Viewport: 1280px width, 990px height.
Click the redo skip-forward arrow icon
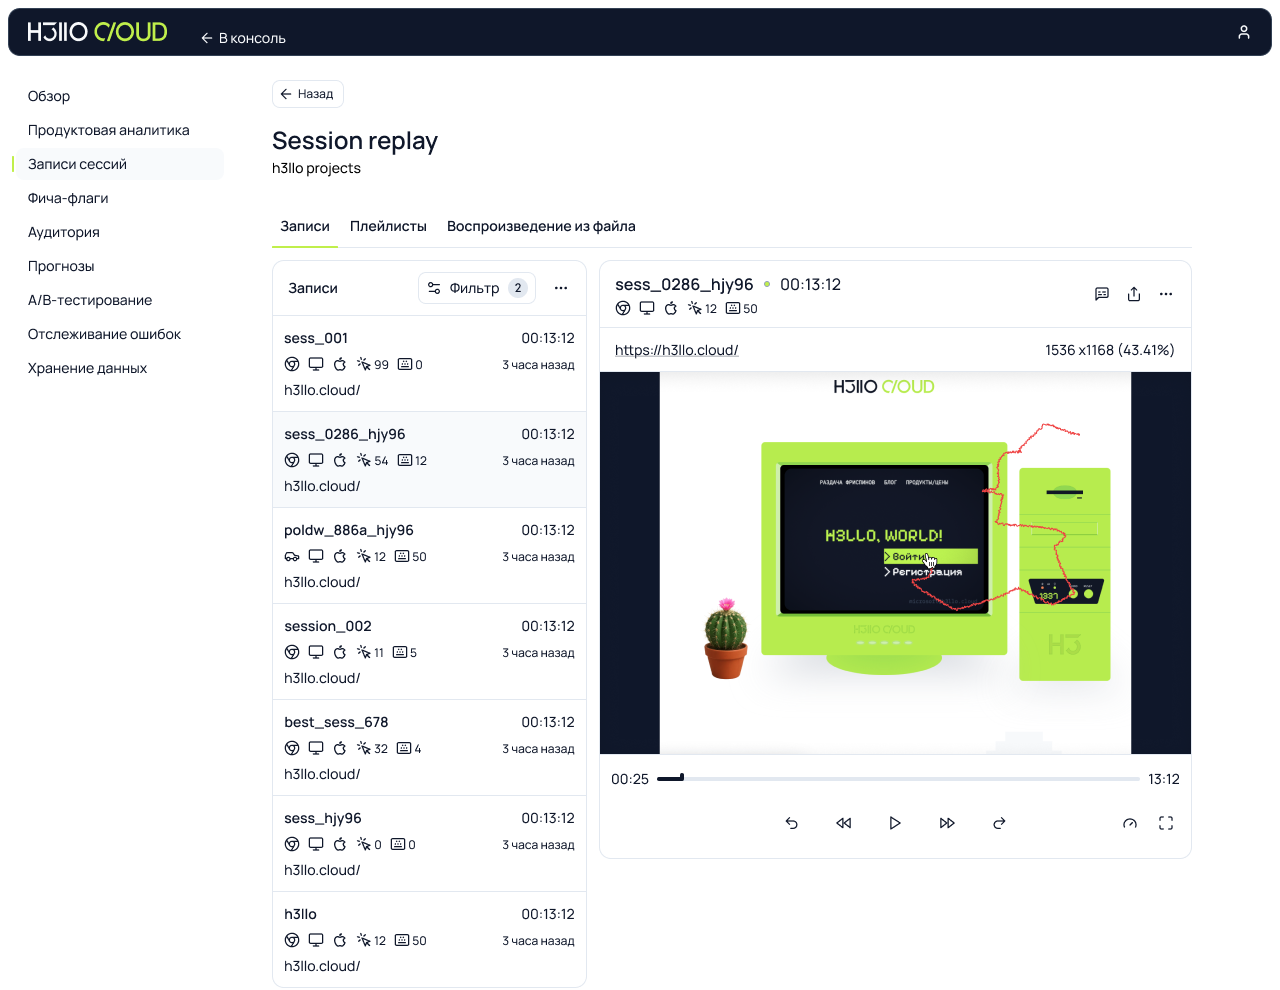999,823
